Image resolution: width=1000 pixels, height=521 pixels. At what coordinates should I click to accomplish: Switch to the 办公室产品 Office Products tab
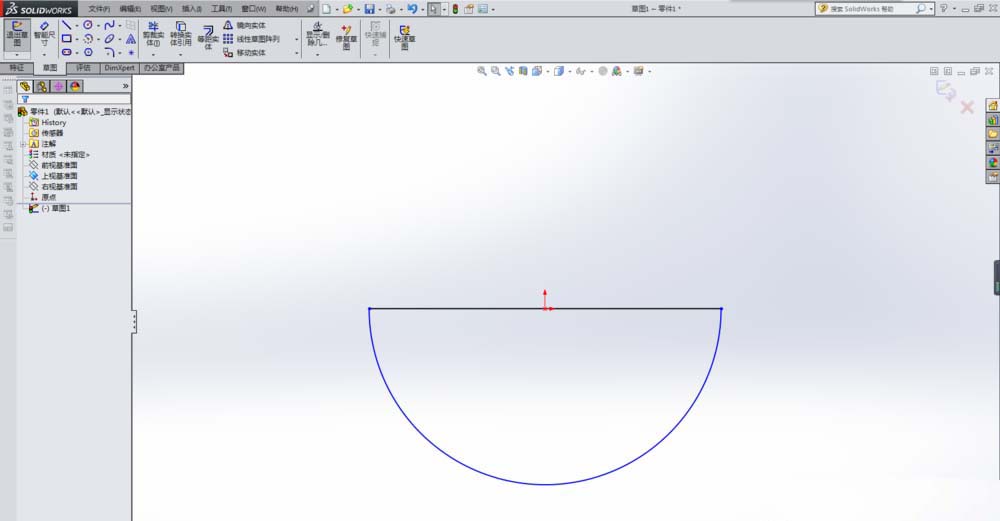pos(161,68)
